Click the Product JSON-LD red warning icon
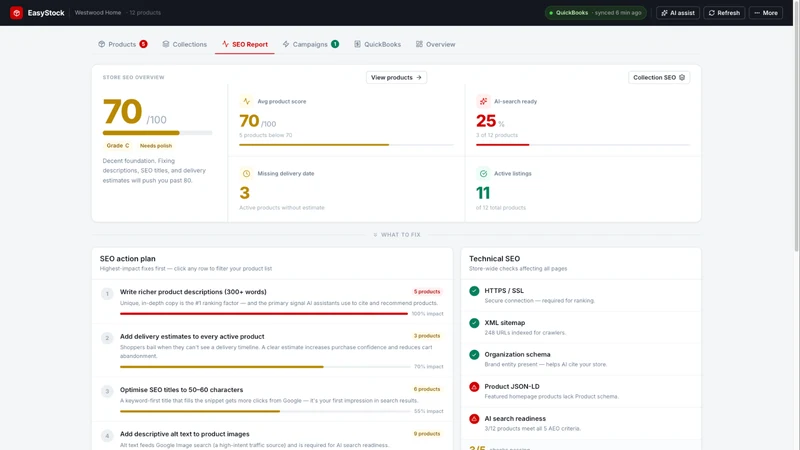Screen dimensions: 800x450 tap(474, 387)
